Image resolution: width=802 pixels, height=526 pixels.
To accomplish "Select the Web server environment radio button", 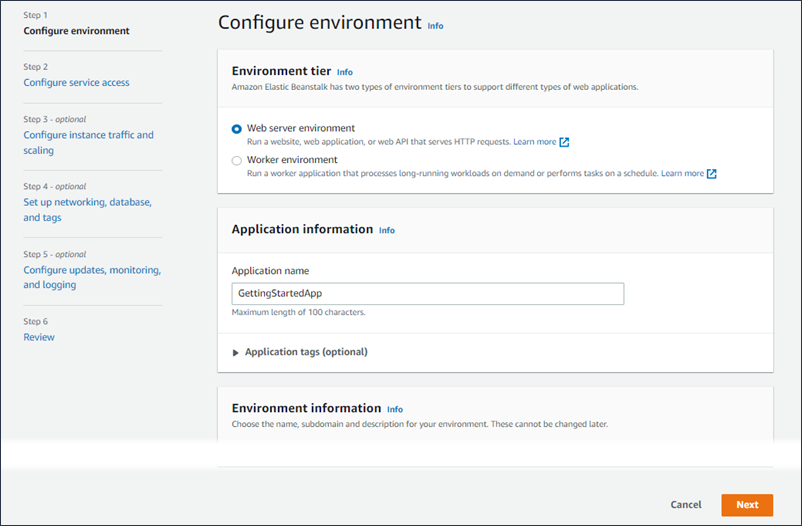I will [x=237, y=129].
